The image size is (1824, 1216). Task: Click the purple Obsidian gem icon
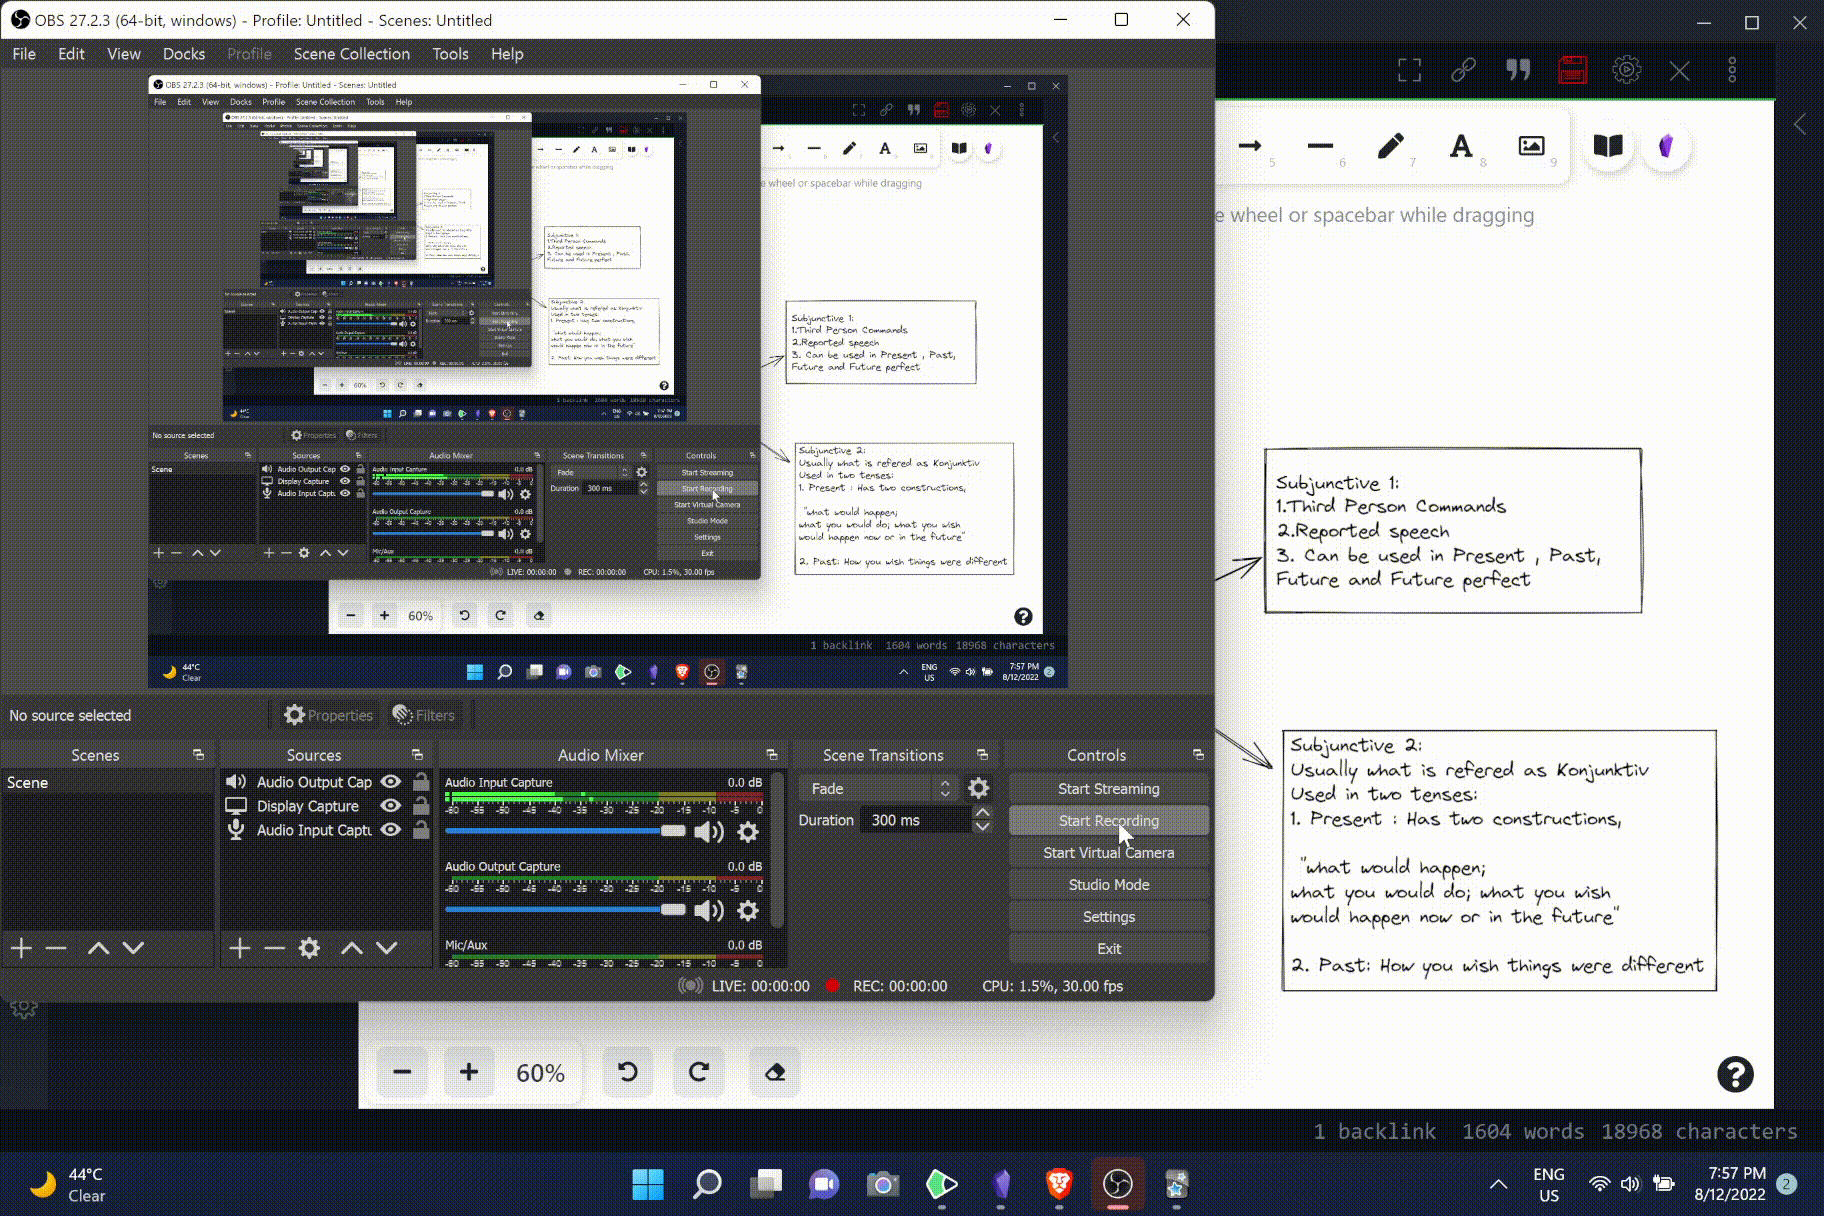click(x=1667, y=147)
